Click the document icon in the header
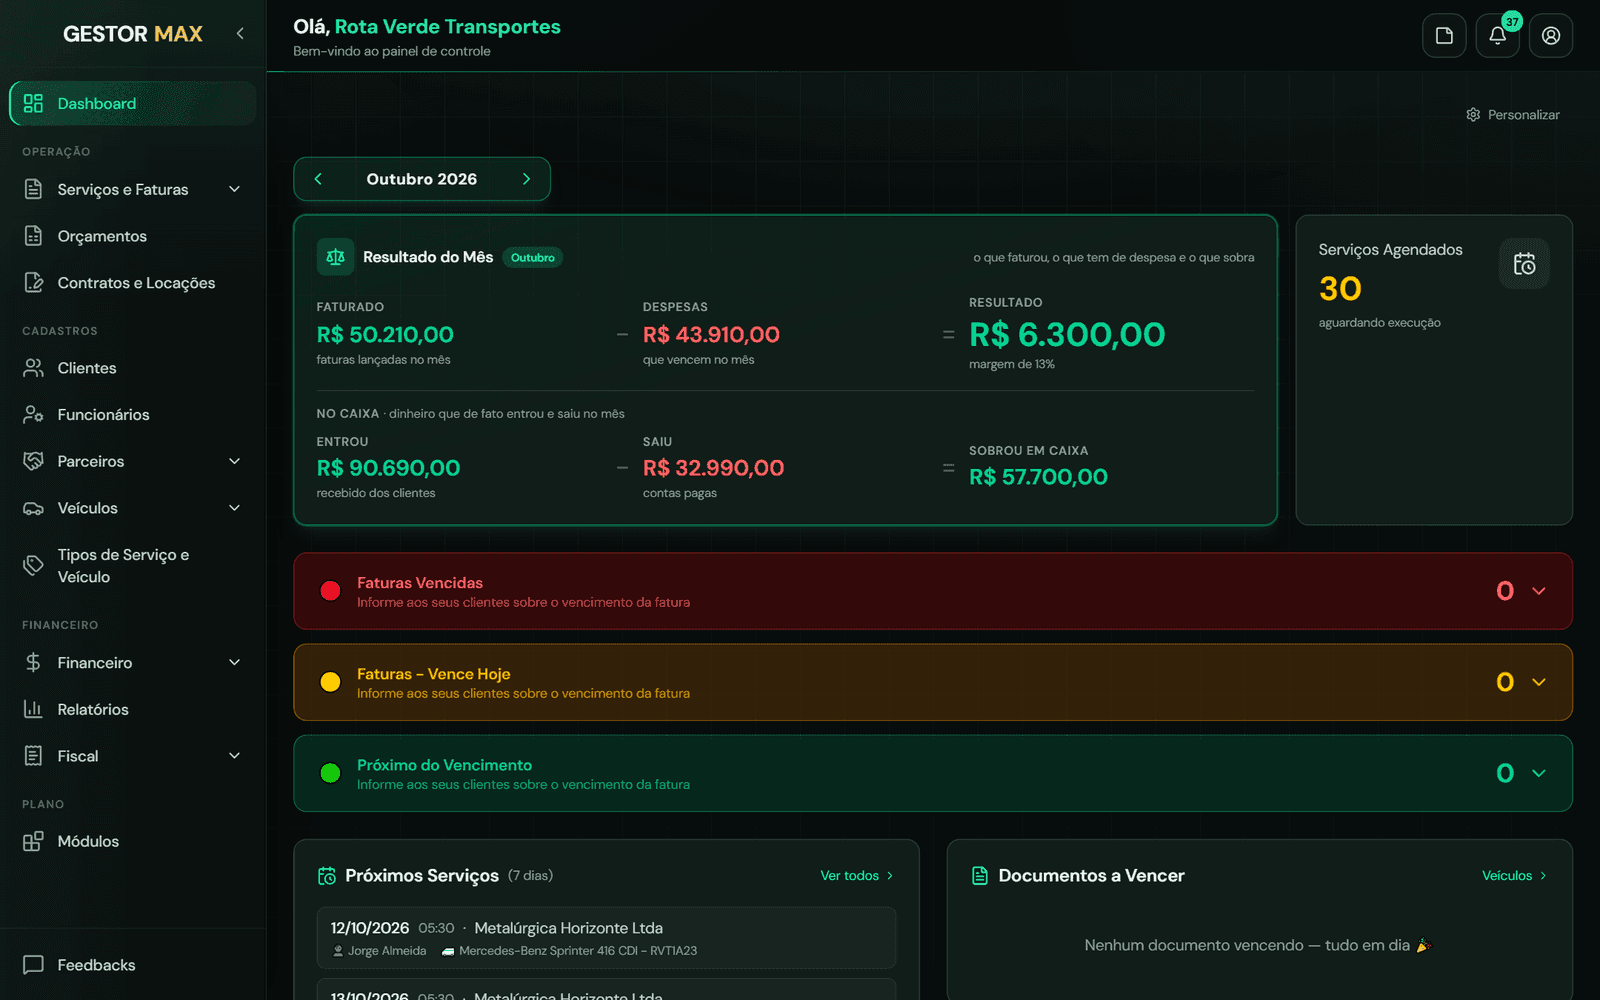 tap(1444, 36)
